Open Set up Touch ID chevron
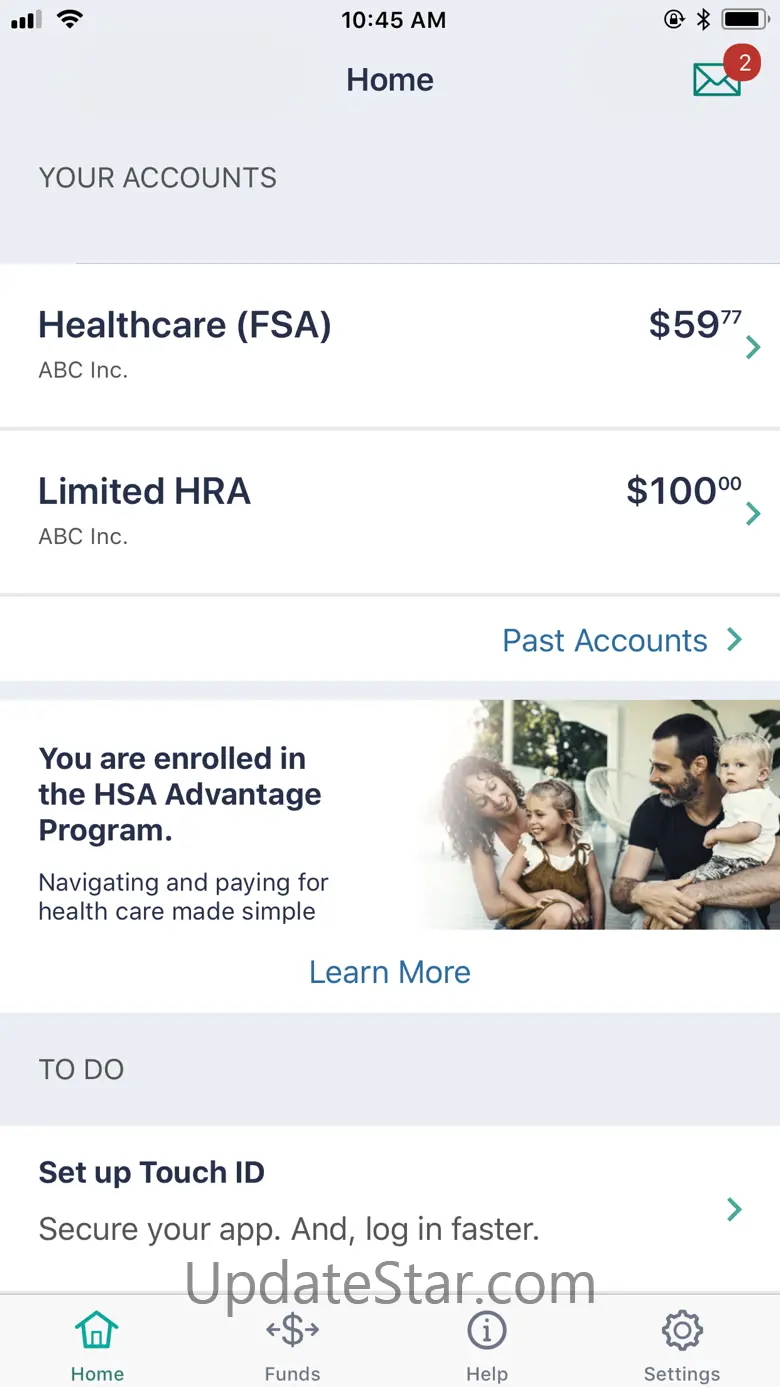780x1387 pixels. click(x=734, y=1209)
